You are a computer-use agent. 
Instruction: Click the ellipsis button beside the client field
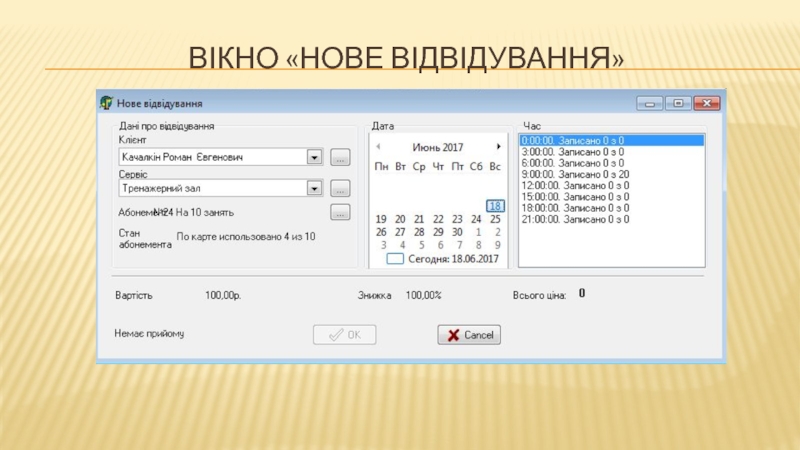point(340,157)
